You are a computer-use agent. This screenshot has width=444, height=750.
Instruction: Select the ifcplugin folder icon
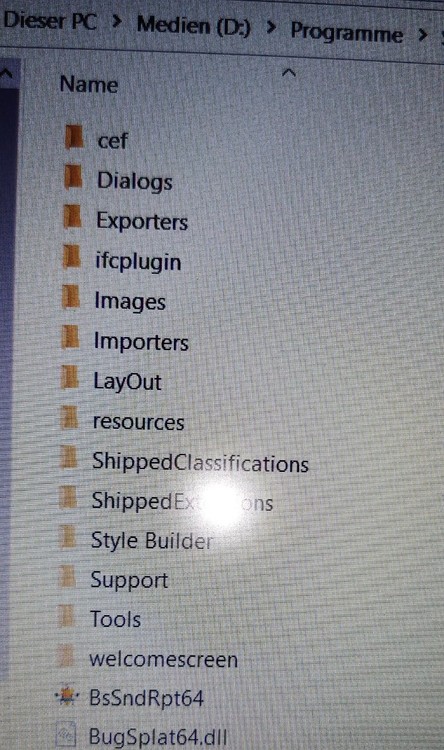pyautogui.click(x=72, y=256)
